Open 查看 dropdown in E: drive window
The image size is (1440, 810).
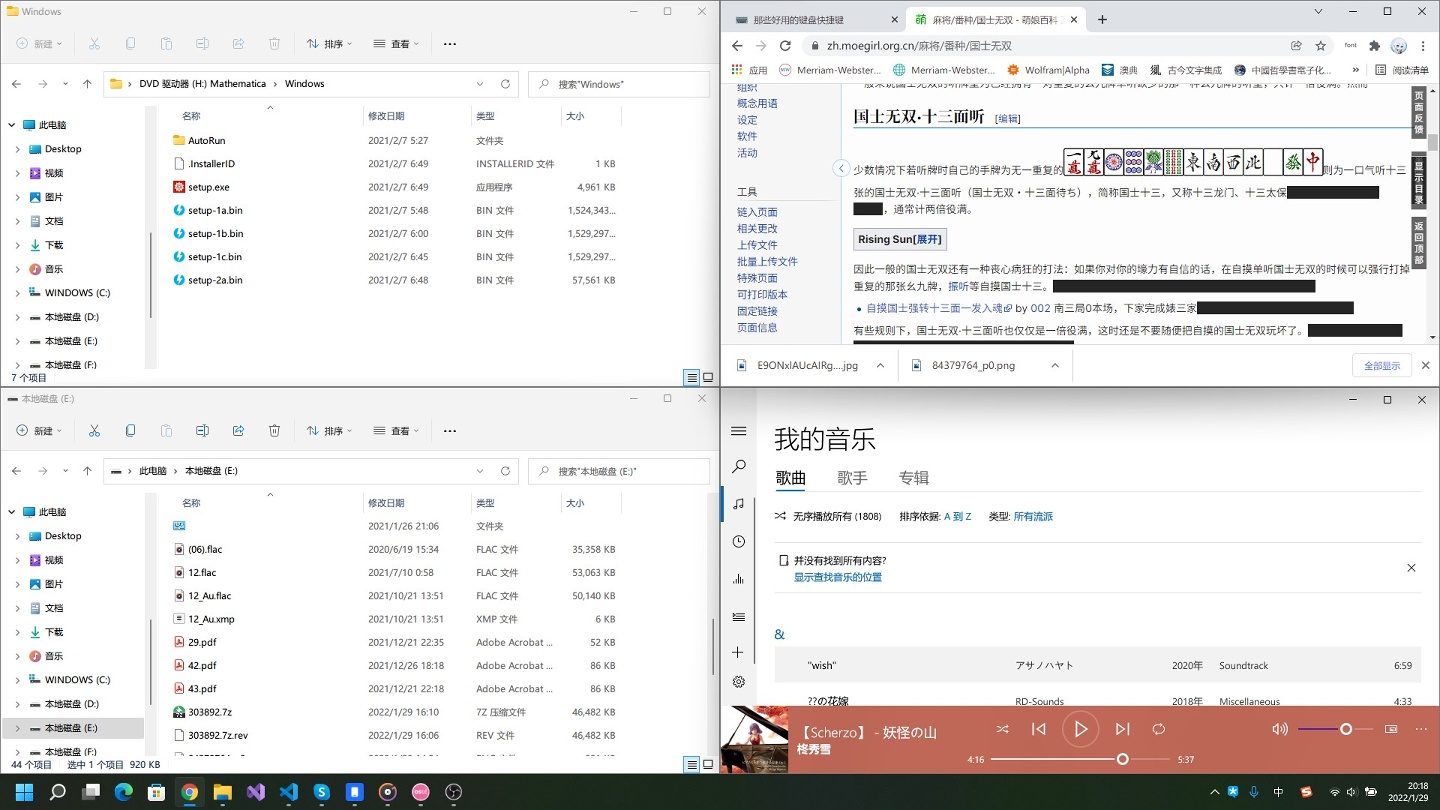(x=396, y=431)
